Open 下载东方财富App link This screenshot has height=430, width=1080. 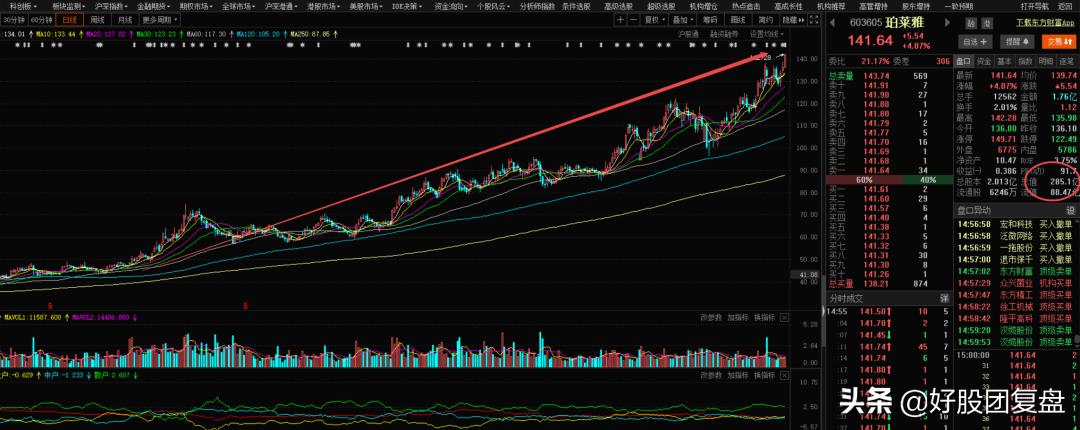[x=1045, y=23]
